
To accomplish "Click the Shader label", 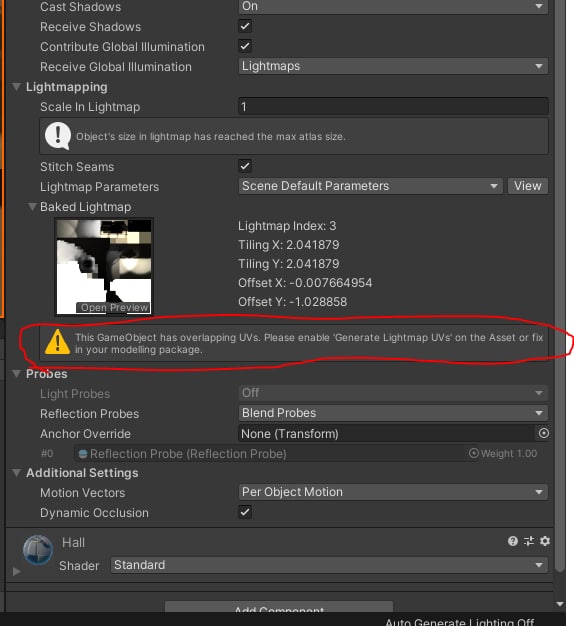I will point(79,566).
